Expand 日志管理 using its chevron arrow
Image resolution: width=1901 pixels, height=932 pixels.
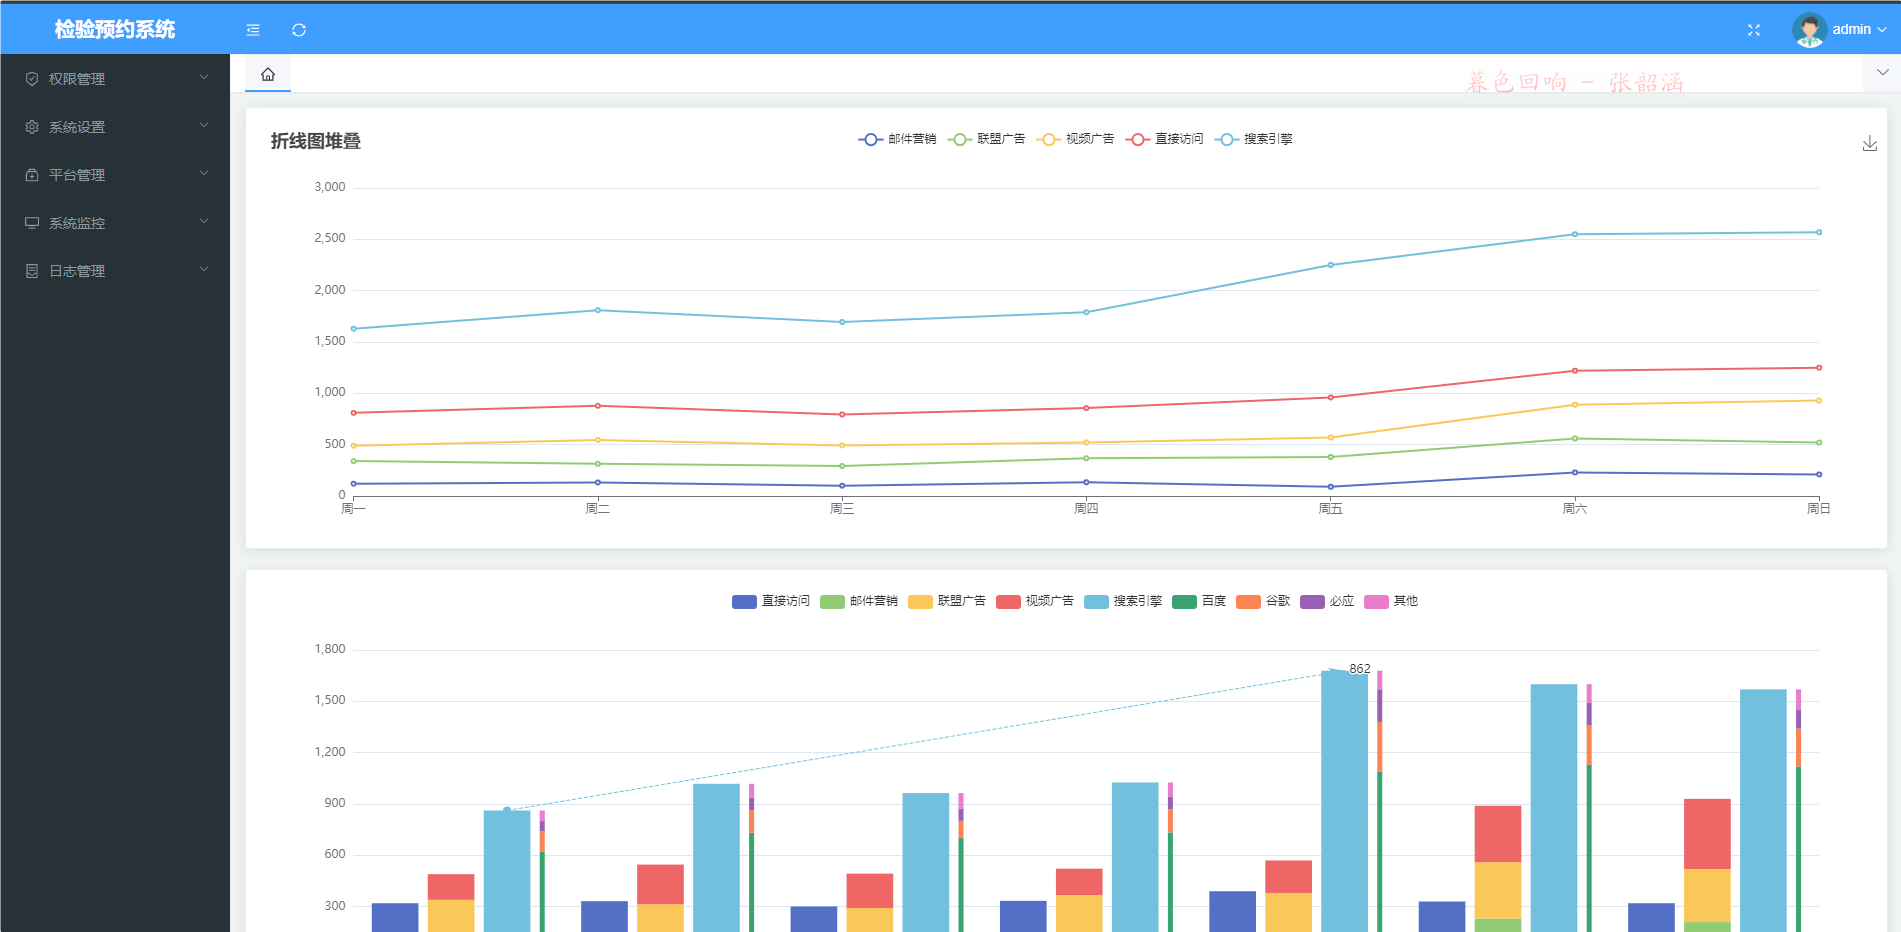pos(204,269)
